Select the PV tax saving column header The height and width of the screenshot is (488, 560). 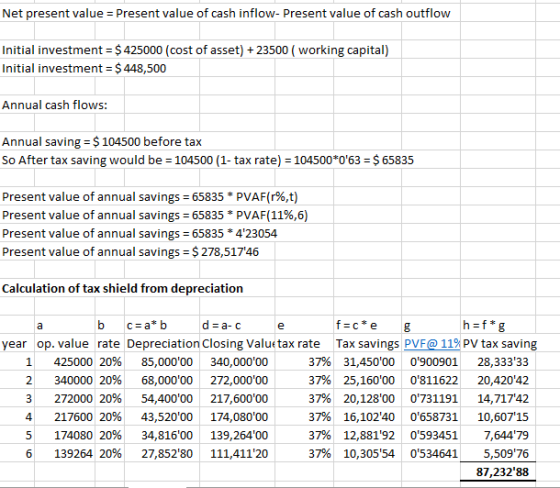(x=500, y=344)
